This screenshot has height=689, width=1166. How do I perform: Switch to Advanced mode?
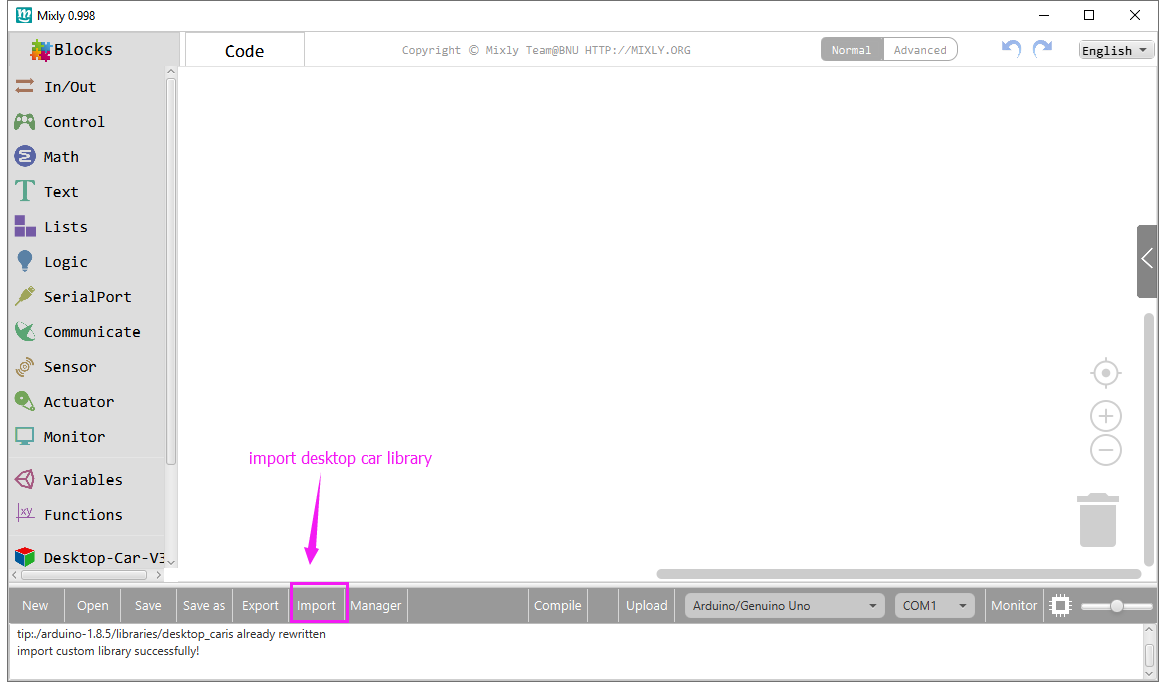[x=920, y=50]
